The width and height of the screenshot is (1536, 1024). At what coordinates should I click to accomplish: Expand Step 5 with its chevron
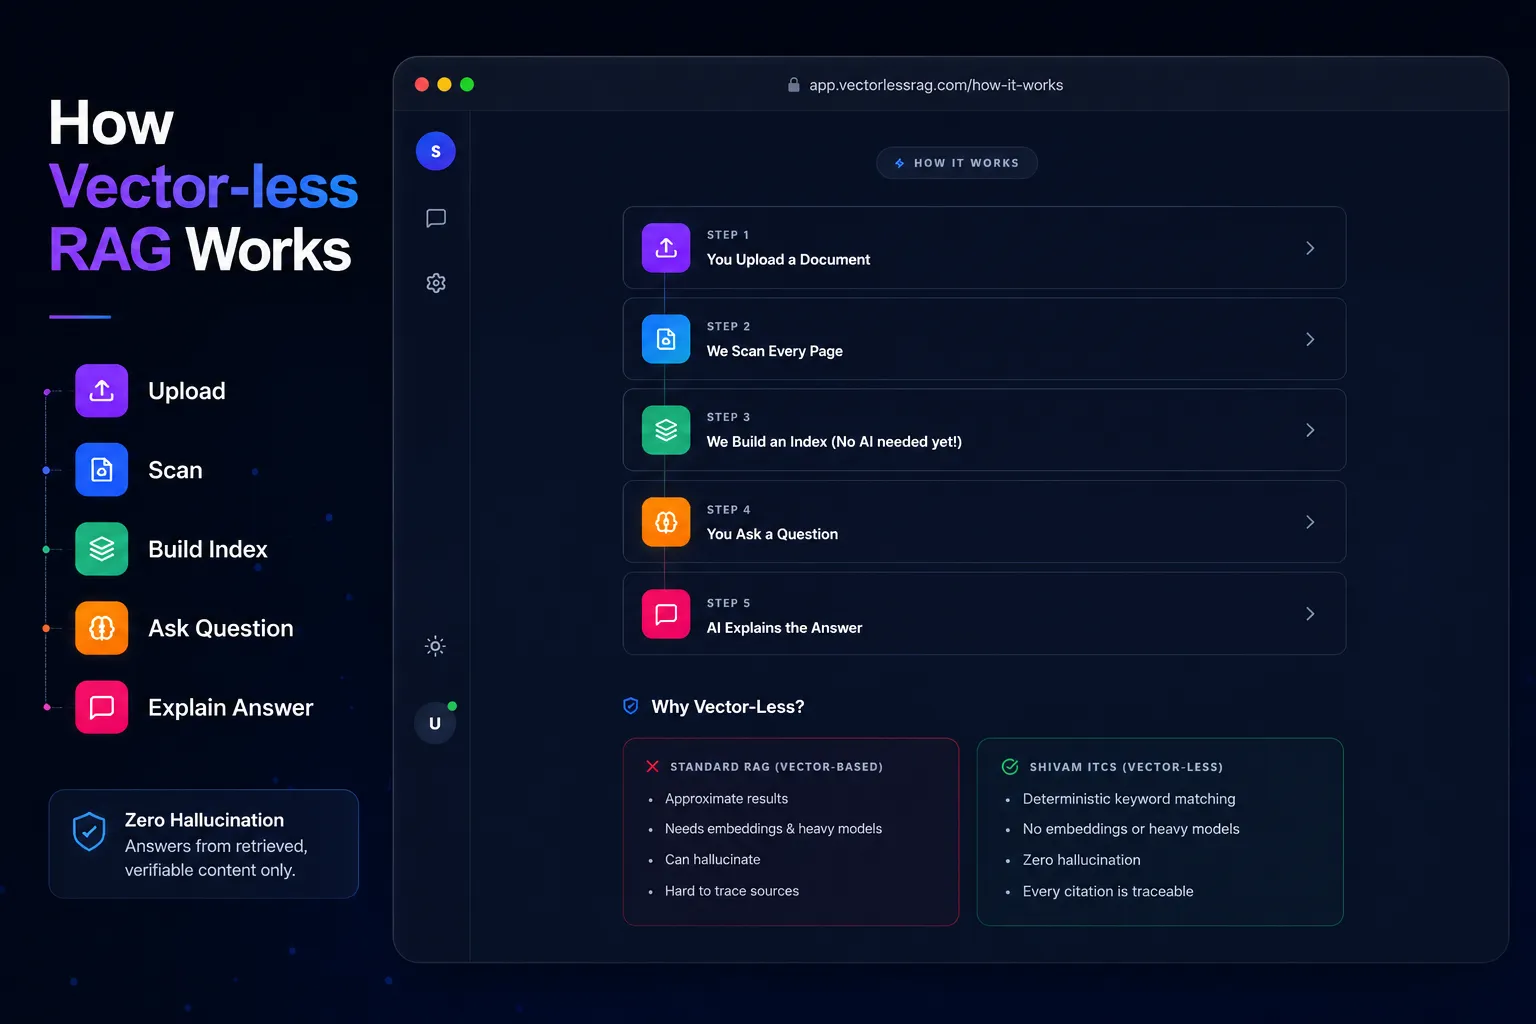[x=1310, y=614]
